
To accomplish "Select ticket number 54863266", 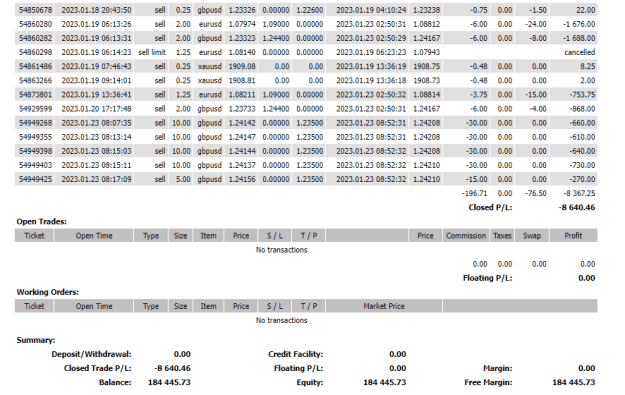I will click(x=35, y=81).
